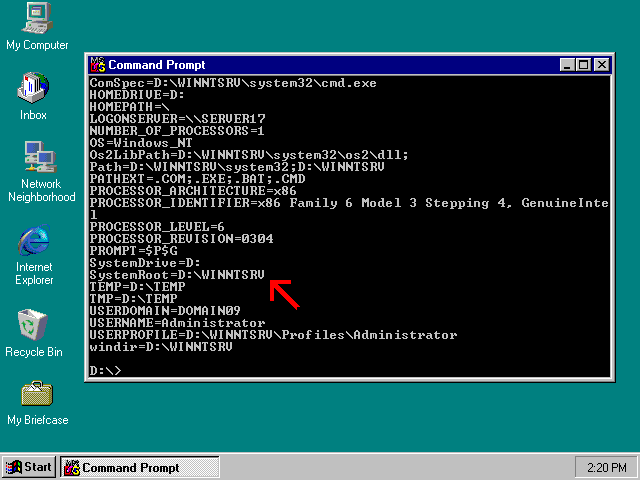Open the Command Prompt title bar system icon
Viewport: 640px width, 480px height.
pyautogui.click(x=98, y=64)
